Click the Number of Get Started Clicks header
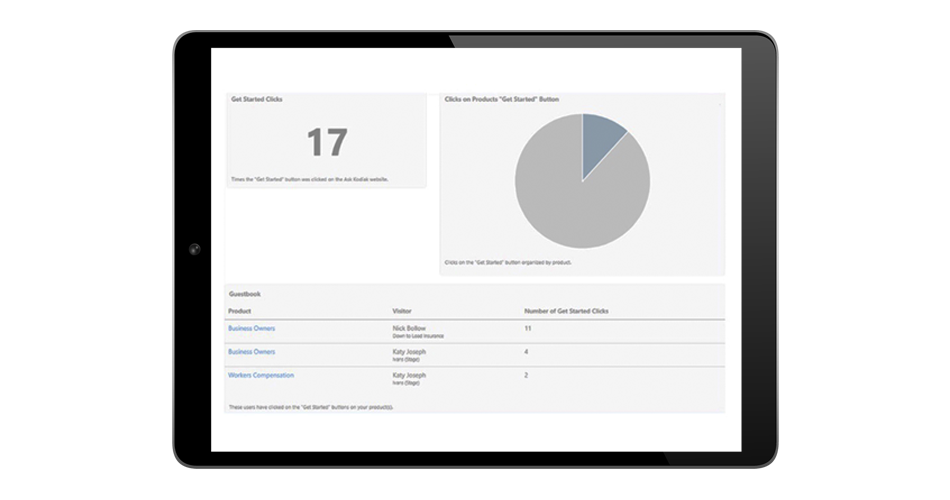 (566, 311)
